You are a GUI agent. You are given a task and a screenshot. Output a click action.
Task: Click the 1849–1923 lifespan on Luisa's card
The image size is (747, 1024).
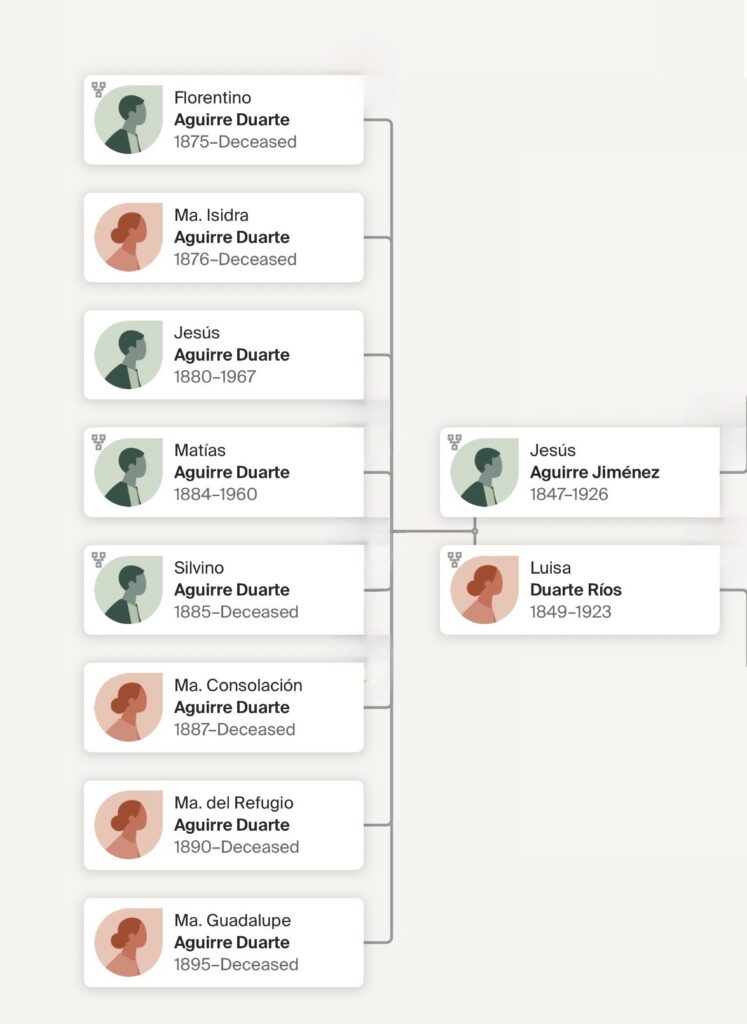point(570,612)
